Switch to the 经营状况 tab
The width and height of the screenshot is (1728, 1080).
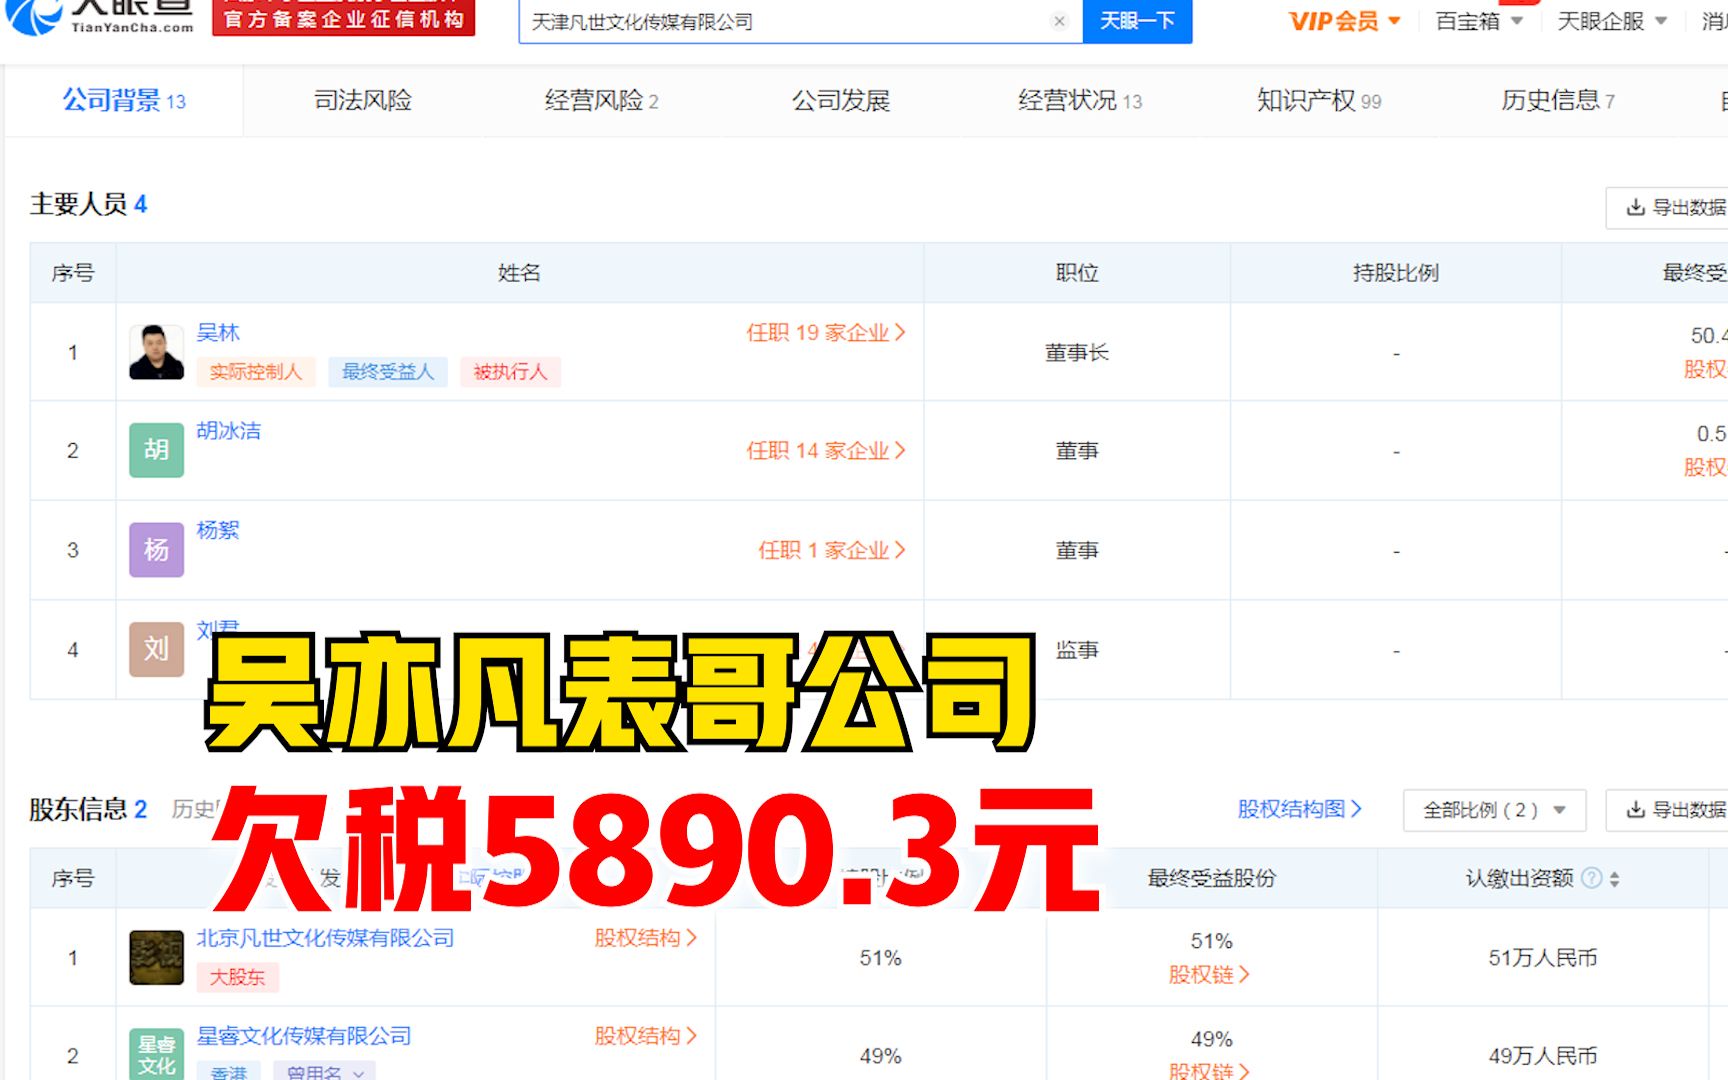pos(1080,100)
